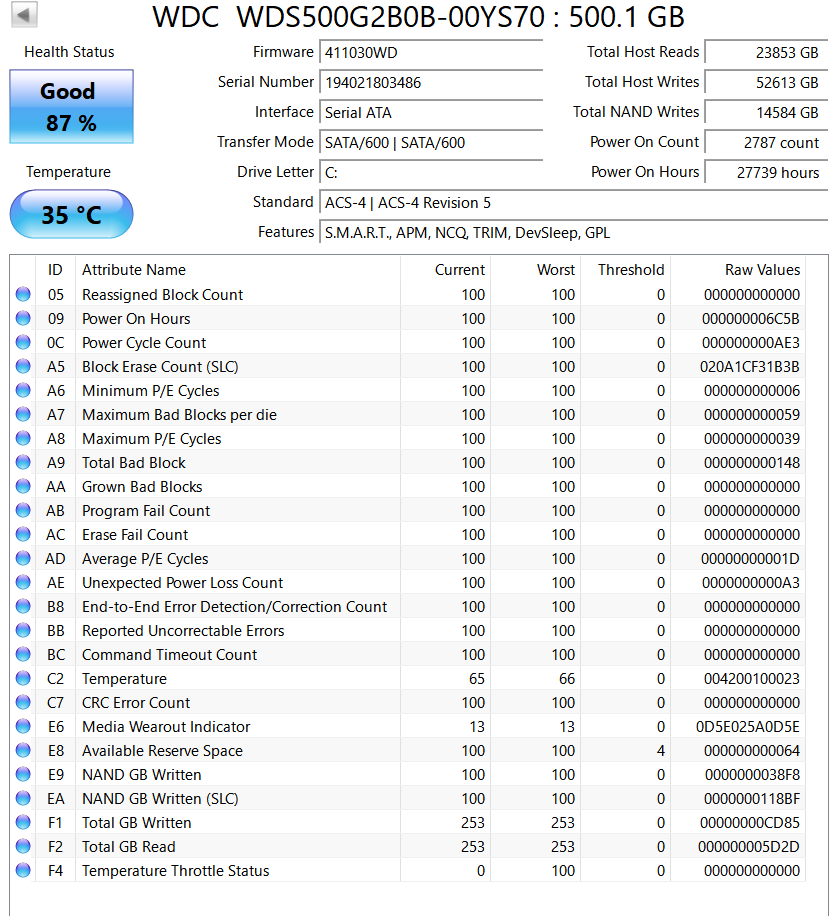Select raw value 0D5E025A0D5E

(x=748, y=727)
